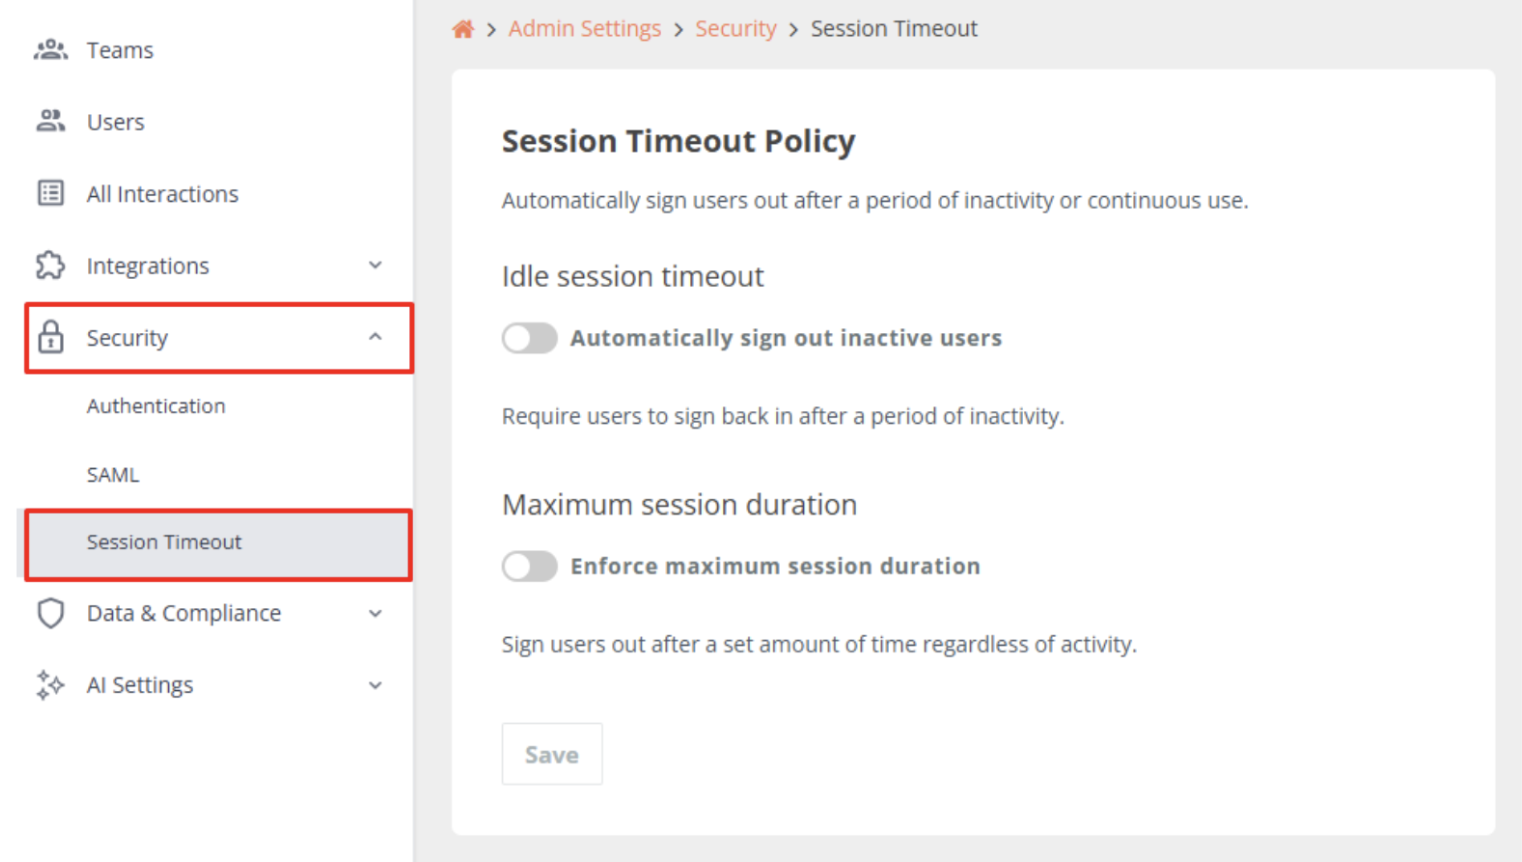1522x862 pixels.
Task: Click the home icon in breadcrumb
Action: (x=462, y=29)
